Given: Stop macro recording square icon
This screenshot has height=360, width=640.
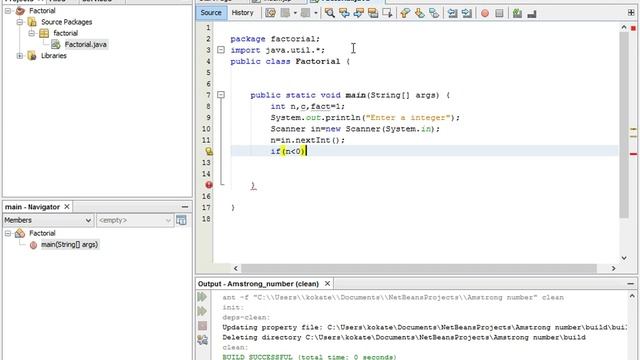Looking at the screenshot, I should coord(499,13).
